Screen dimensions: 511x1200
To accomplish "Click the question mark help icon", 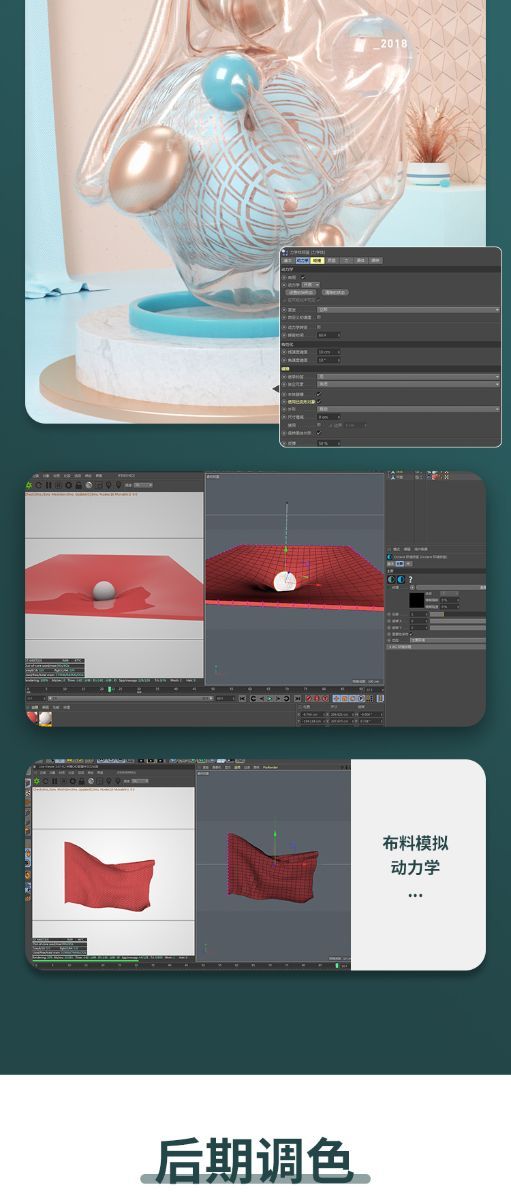I will tap(410, 579).
